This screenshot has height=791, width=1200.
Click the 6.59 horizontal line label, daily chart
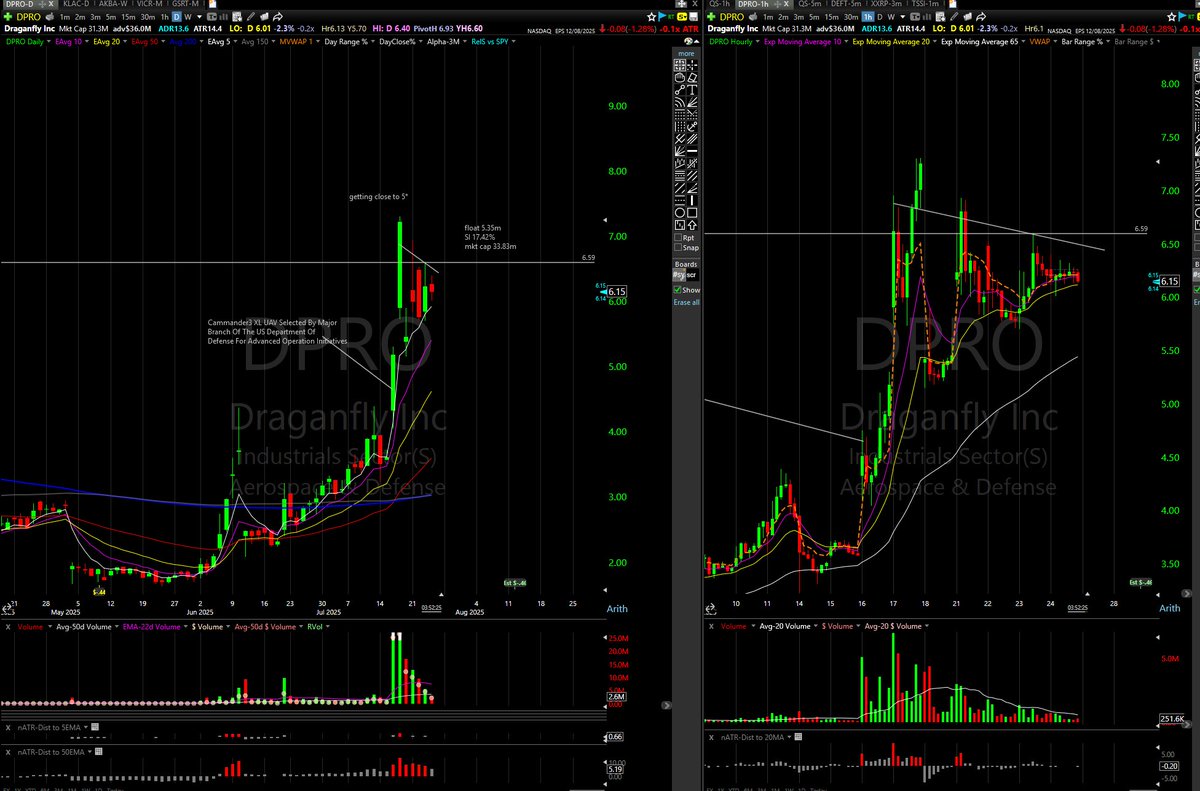click(588, 257)
